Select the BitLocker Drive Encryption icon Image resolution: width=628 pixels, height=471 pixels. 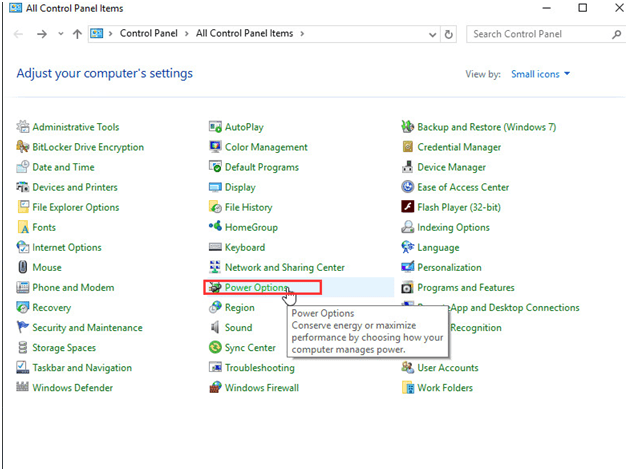pos(24,147)
